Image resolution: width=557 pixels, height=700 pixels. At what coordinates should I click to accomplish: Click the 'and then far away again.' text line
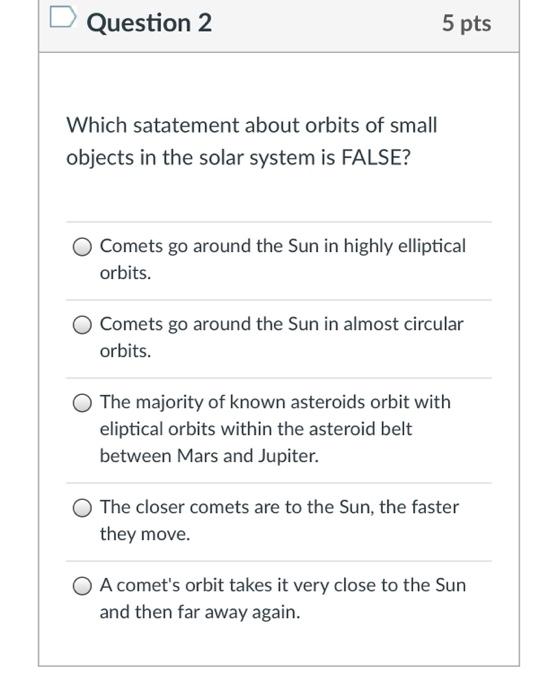tap(200, 612)
